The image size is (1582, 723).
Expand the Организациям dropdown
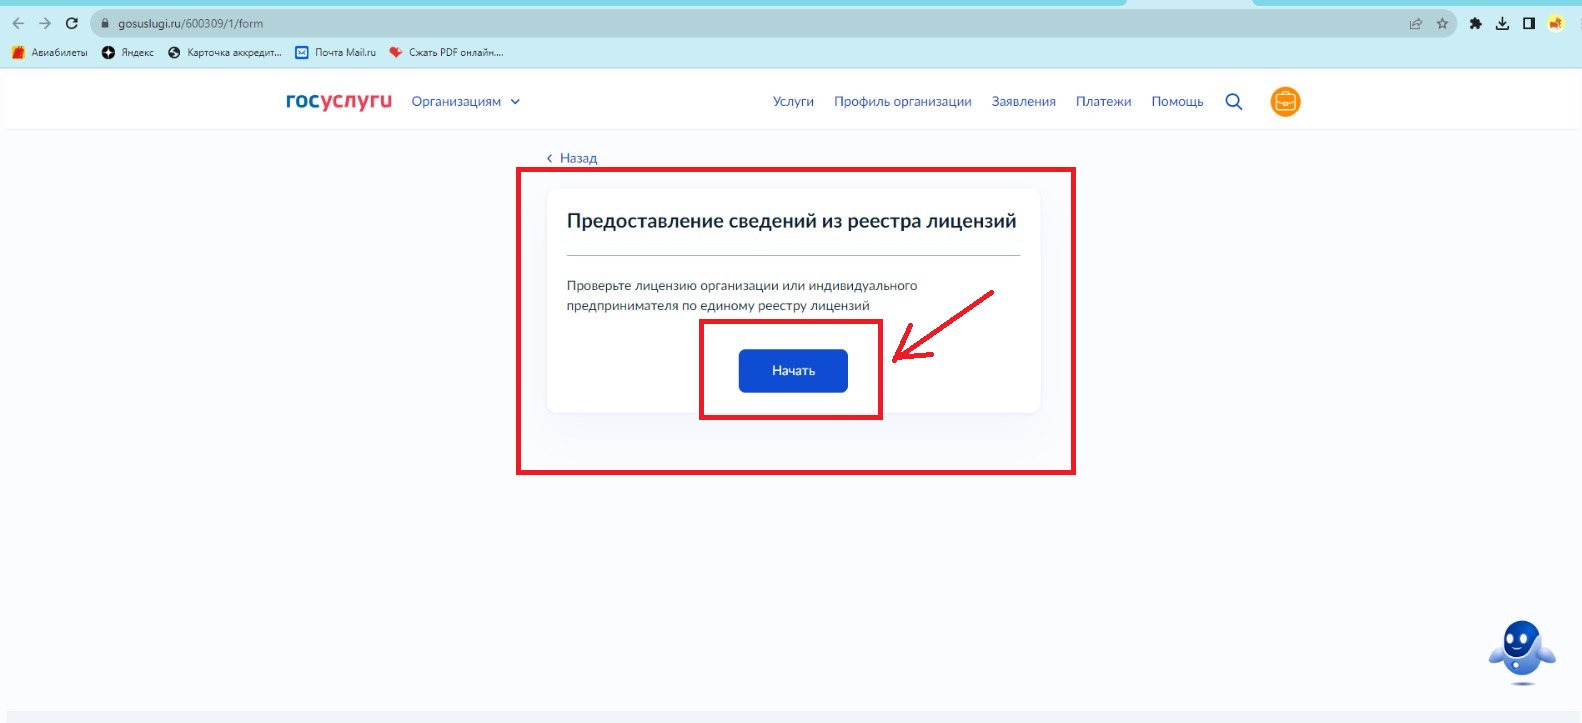coord(466,101)
